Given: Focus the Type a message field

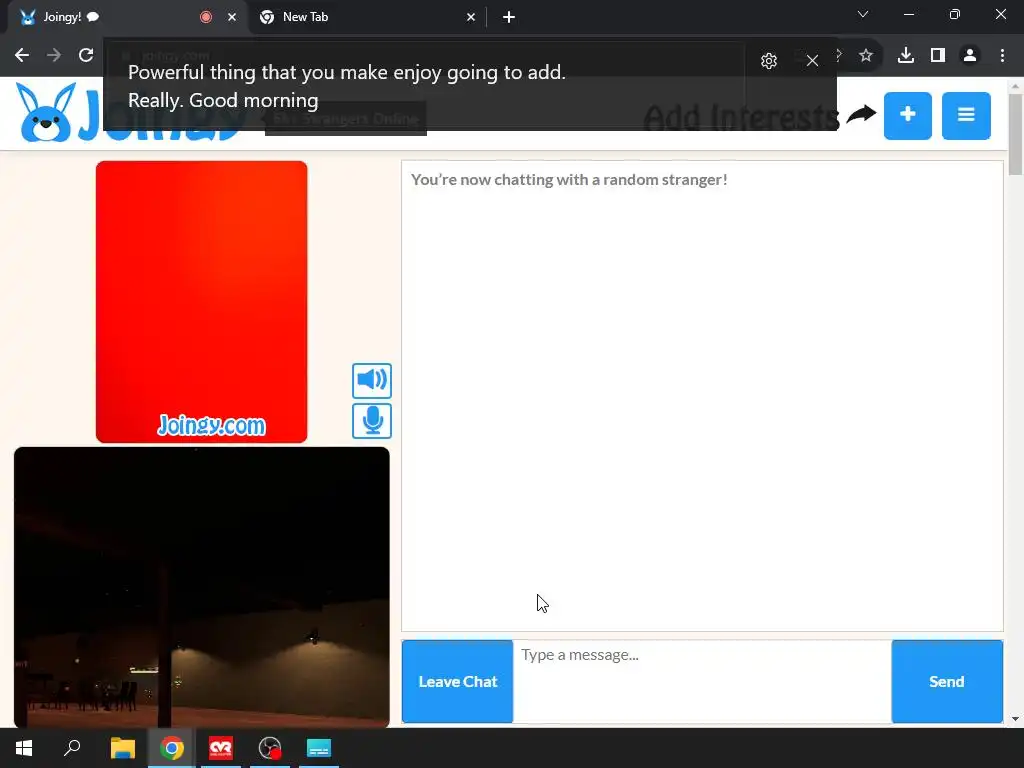Looking at the screenshot, I should coord(702,681).
